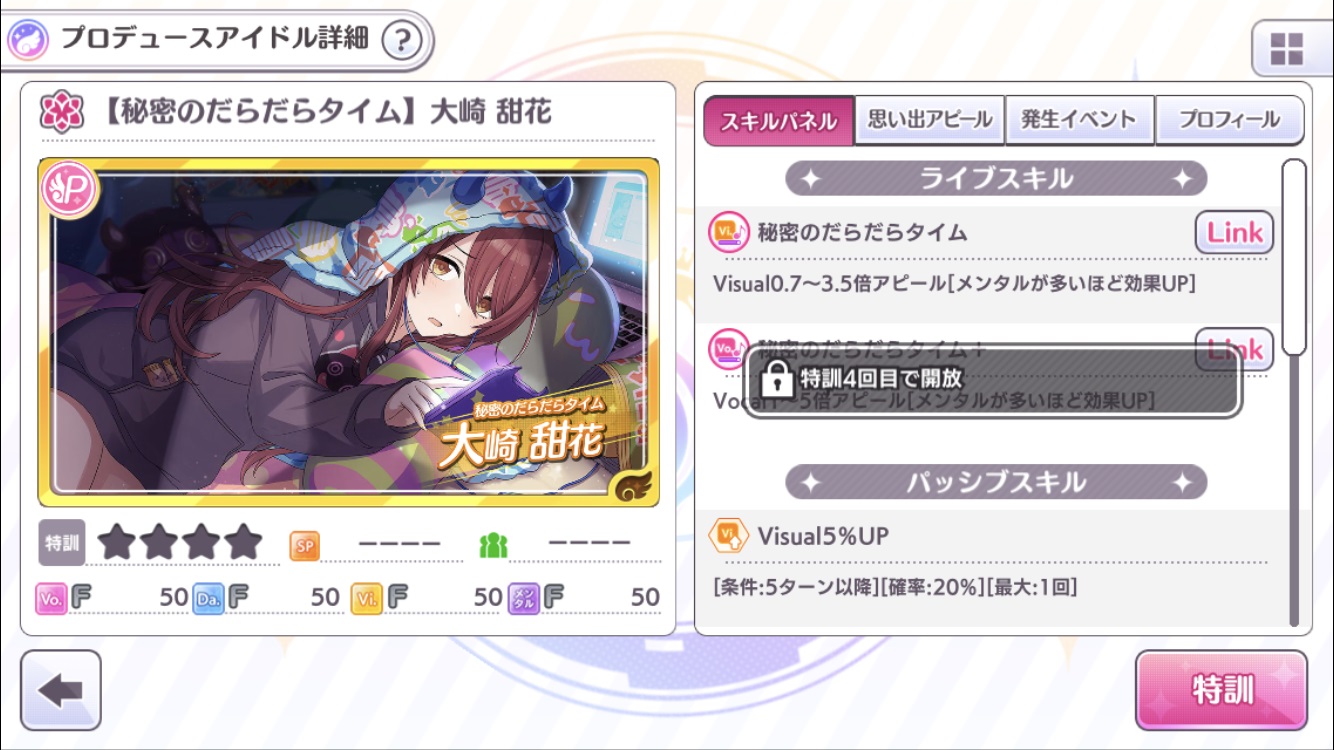Click the skill panel scrollbar thumb
This screenshot has height=750, width=1334.
pos(1295,256)
